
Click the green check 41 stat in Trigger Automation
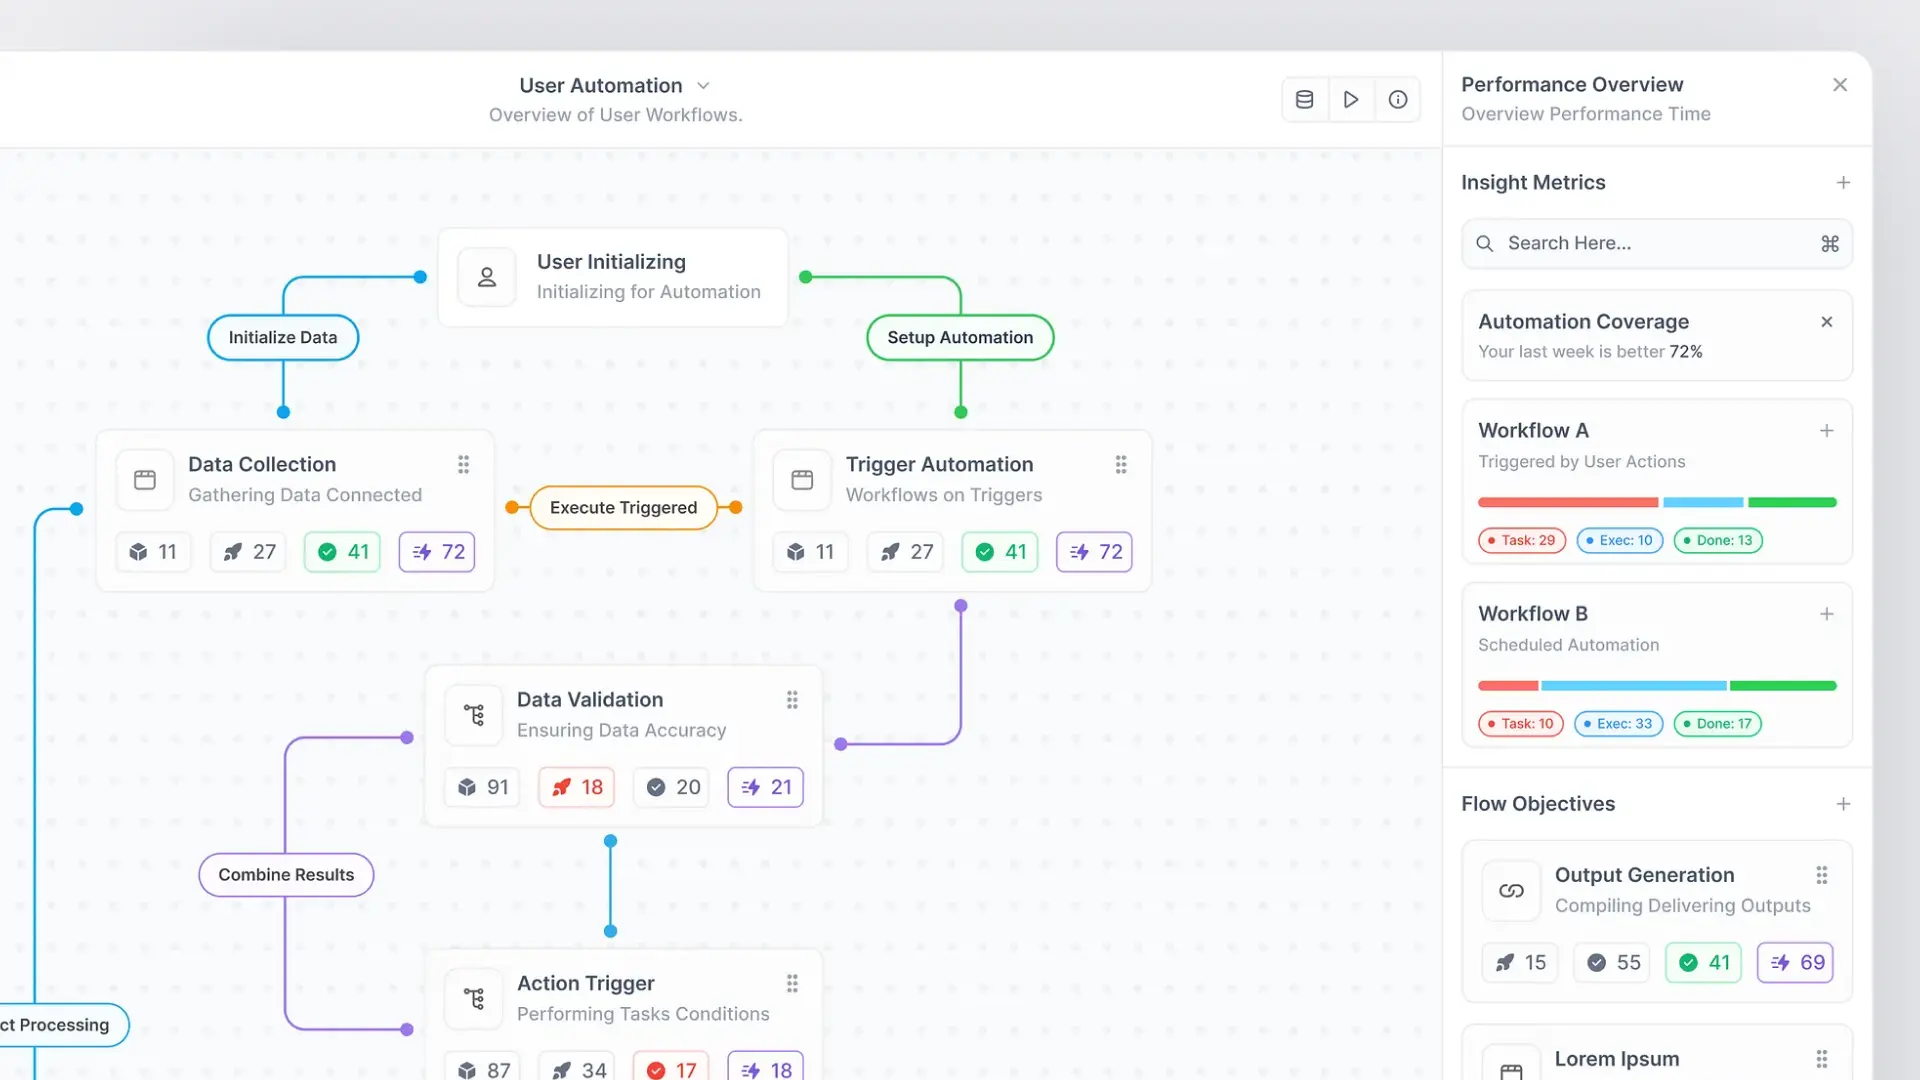[1000, 552]
